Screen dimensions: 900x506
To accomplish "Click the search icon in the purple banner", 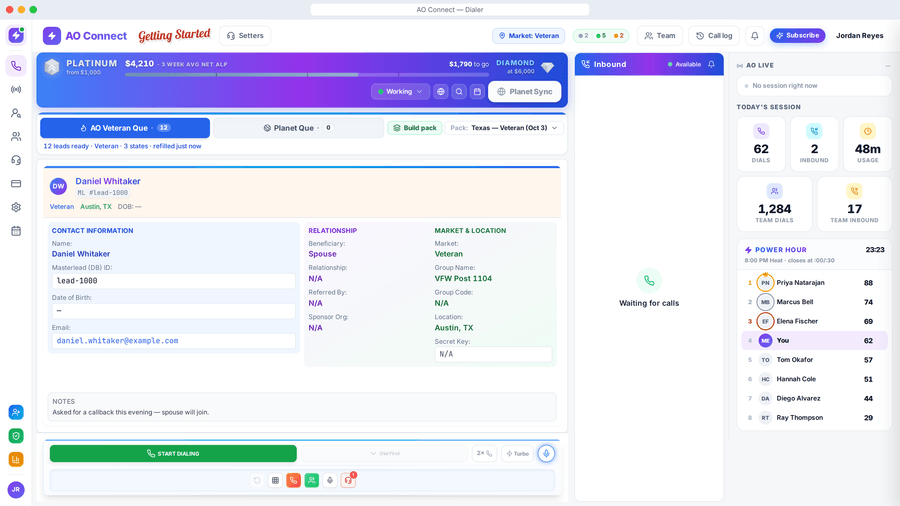I will pos(459,91).
